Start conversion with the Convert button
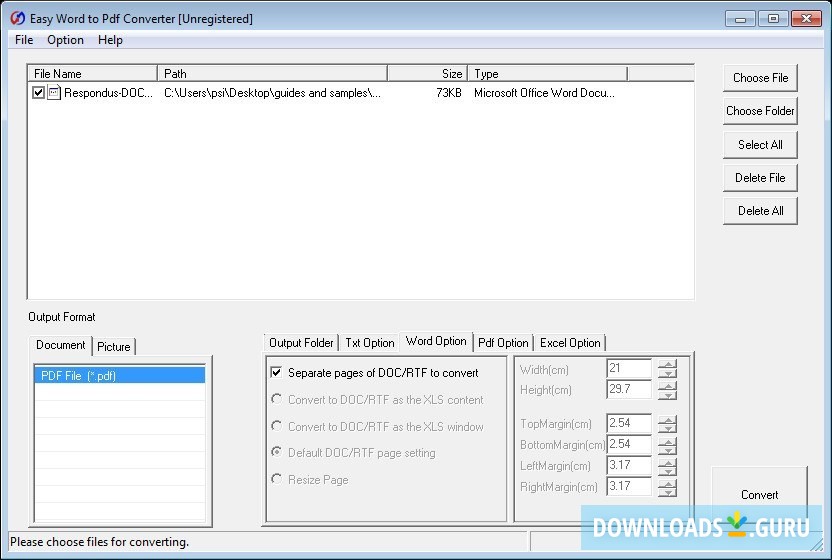 759,495
